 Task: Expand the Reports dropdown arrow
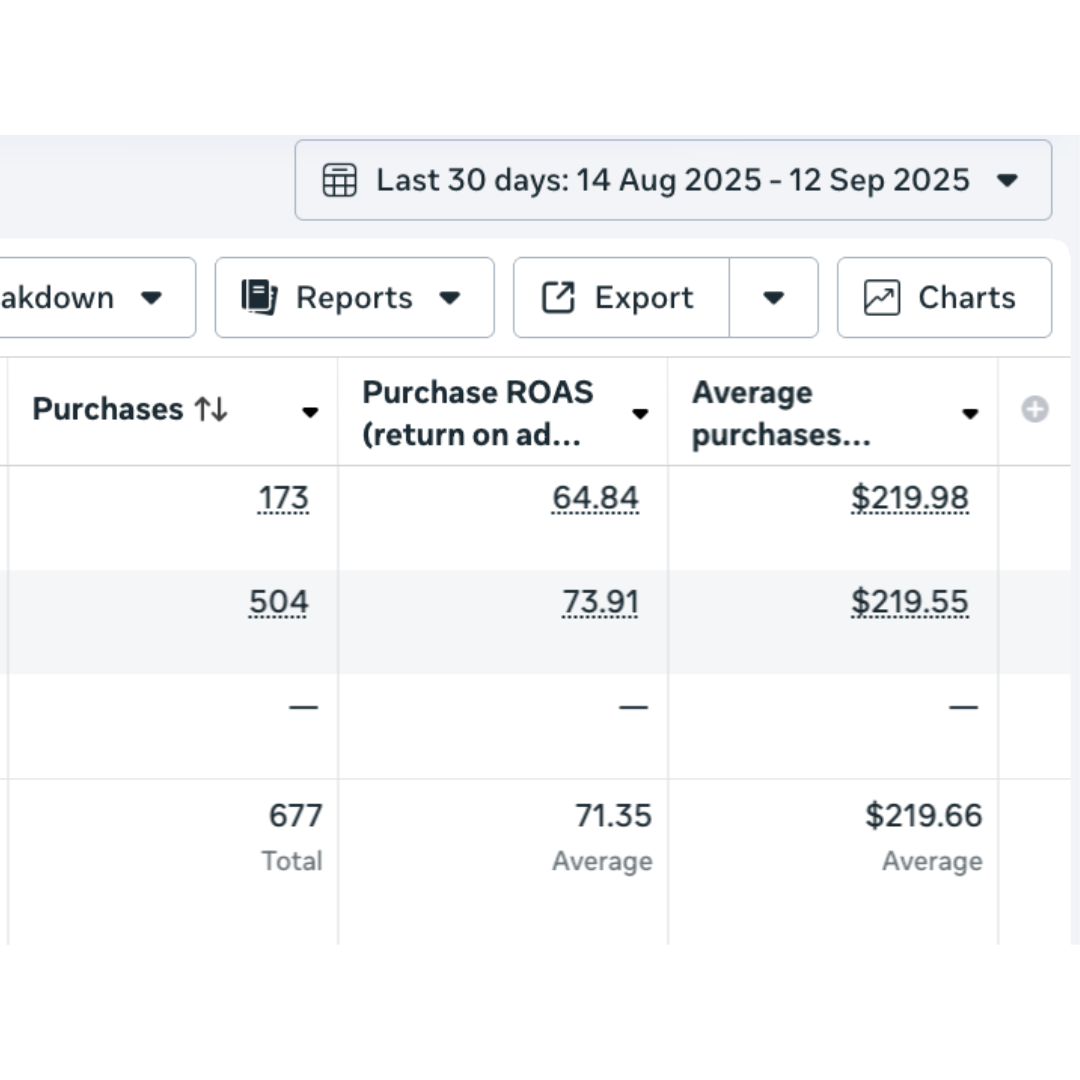[450, 298]
